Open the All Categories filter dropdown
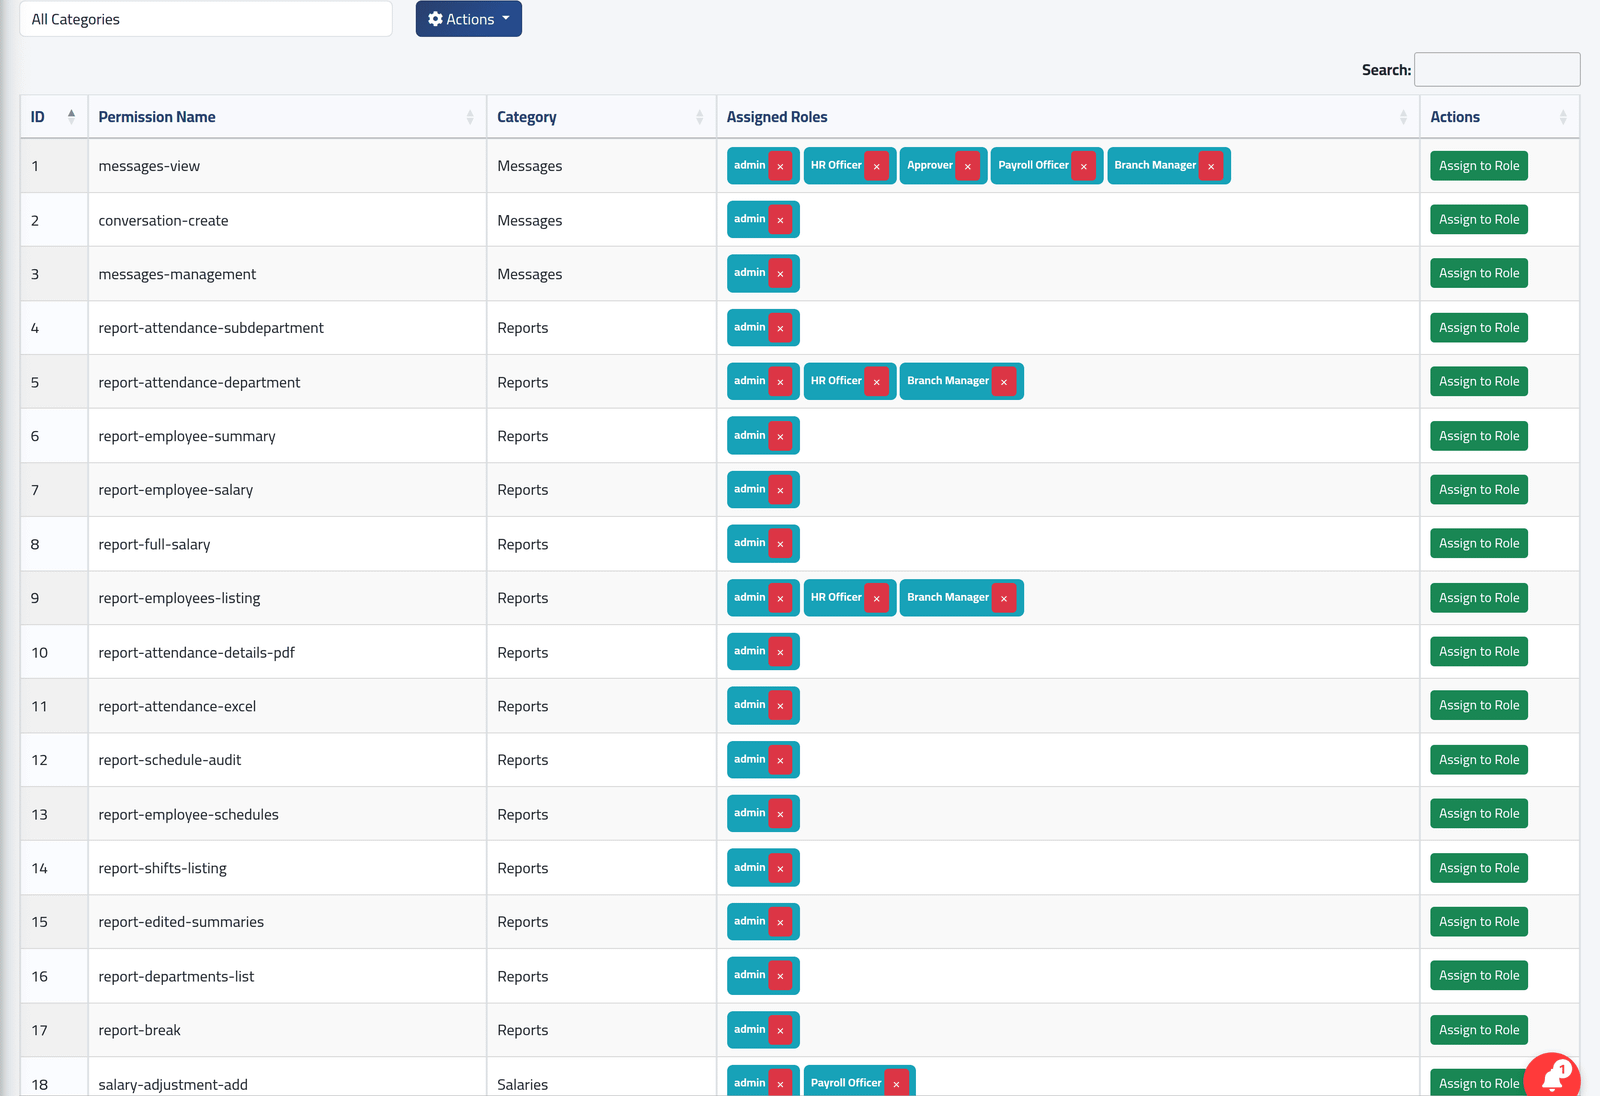This screenshot has width=1600, height=1096. click(206, 19)
